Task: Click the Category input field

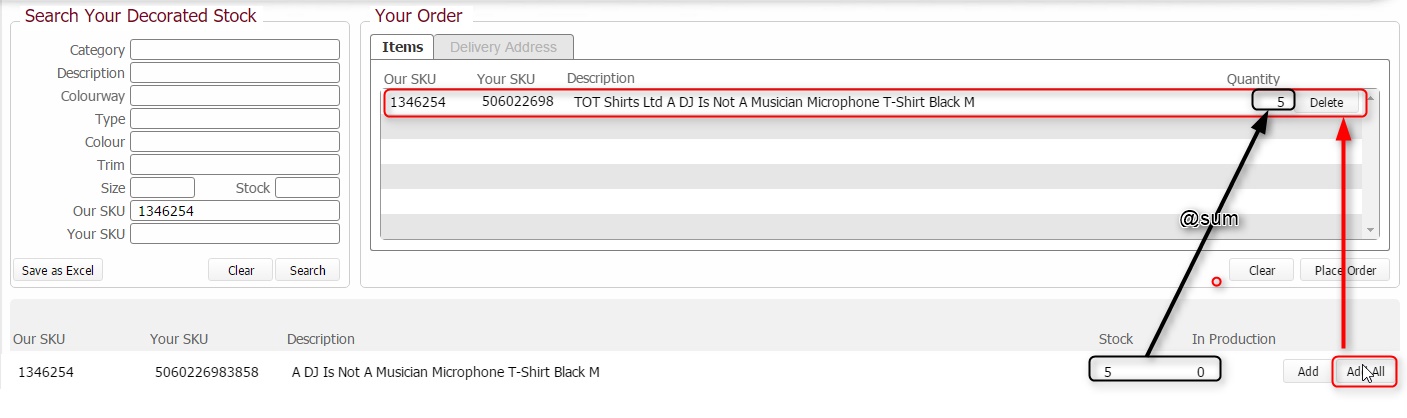Action: click(x=235, y=50)
